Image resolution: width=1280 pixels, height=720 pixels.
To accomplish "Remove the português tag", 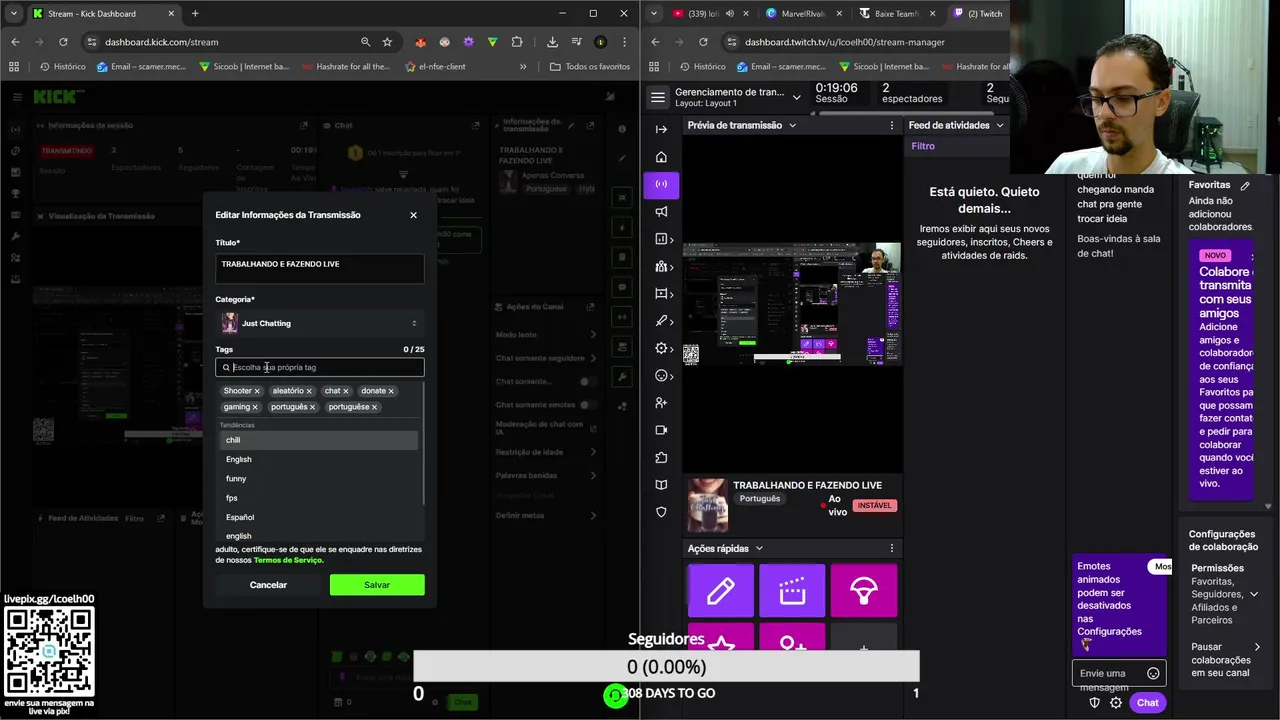I will coord(312,407).
